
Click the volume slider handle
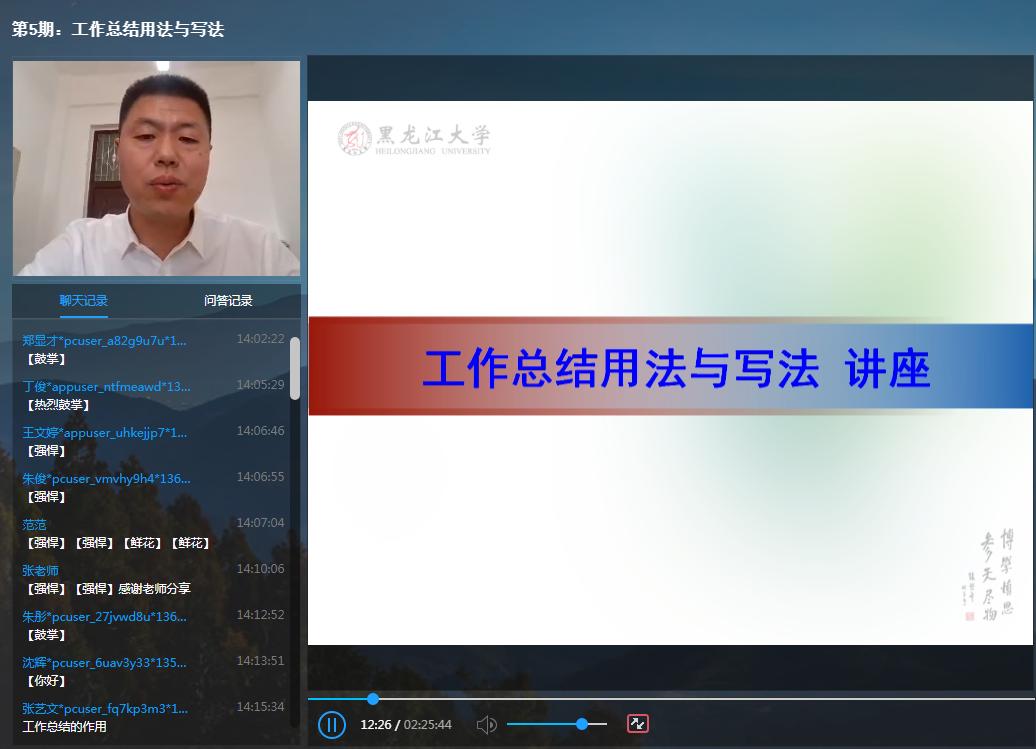[x=581, y=723]
